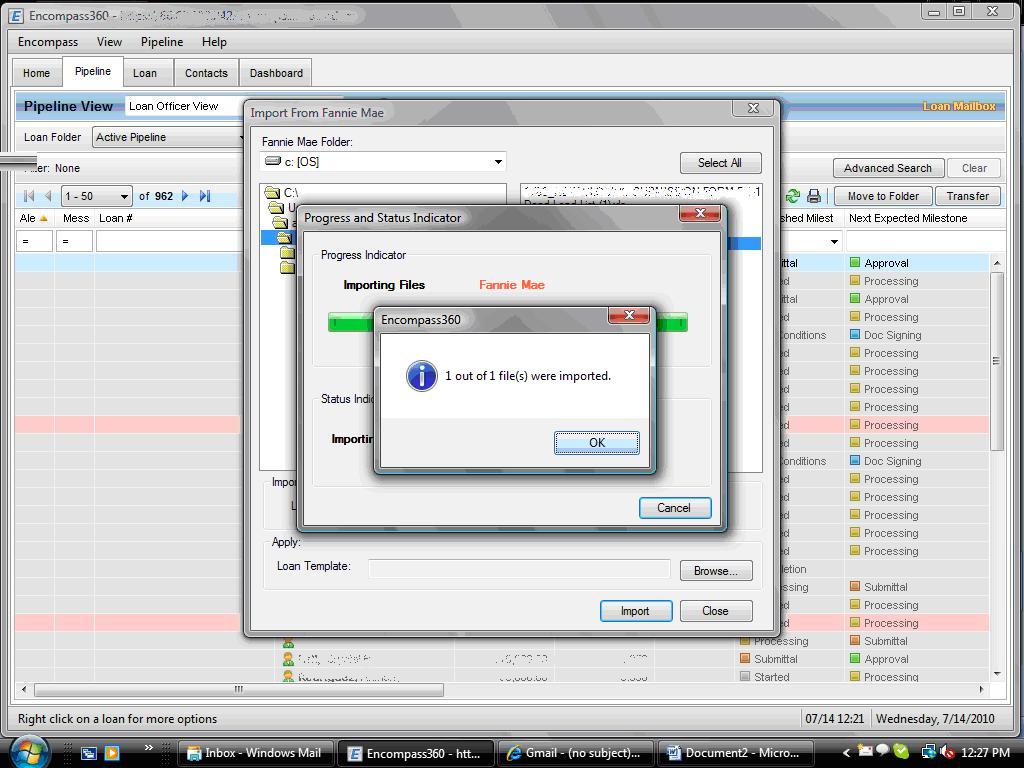Click the show desktop quick launch icon
Screen dimensions: 1024x768
click(x=89, y=753)
